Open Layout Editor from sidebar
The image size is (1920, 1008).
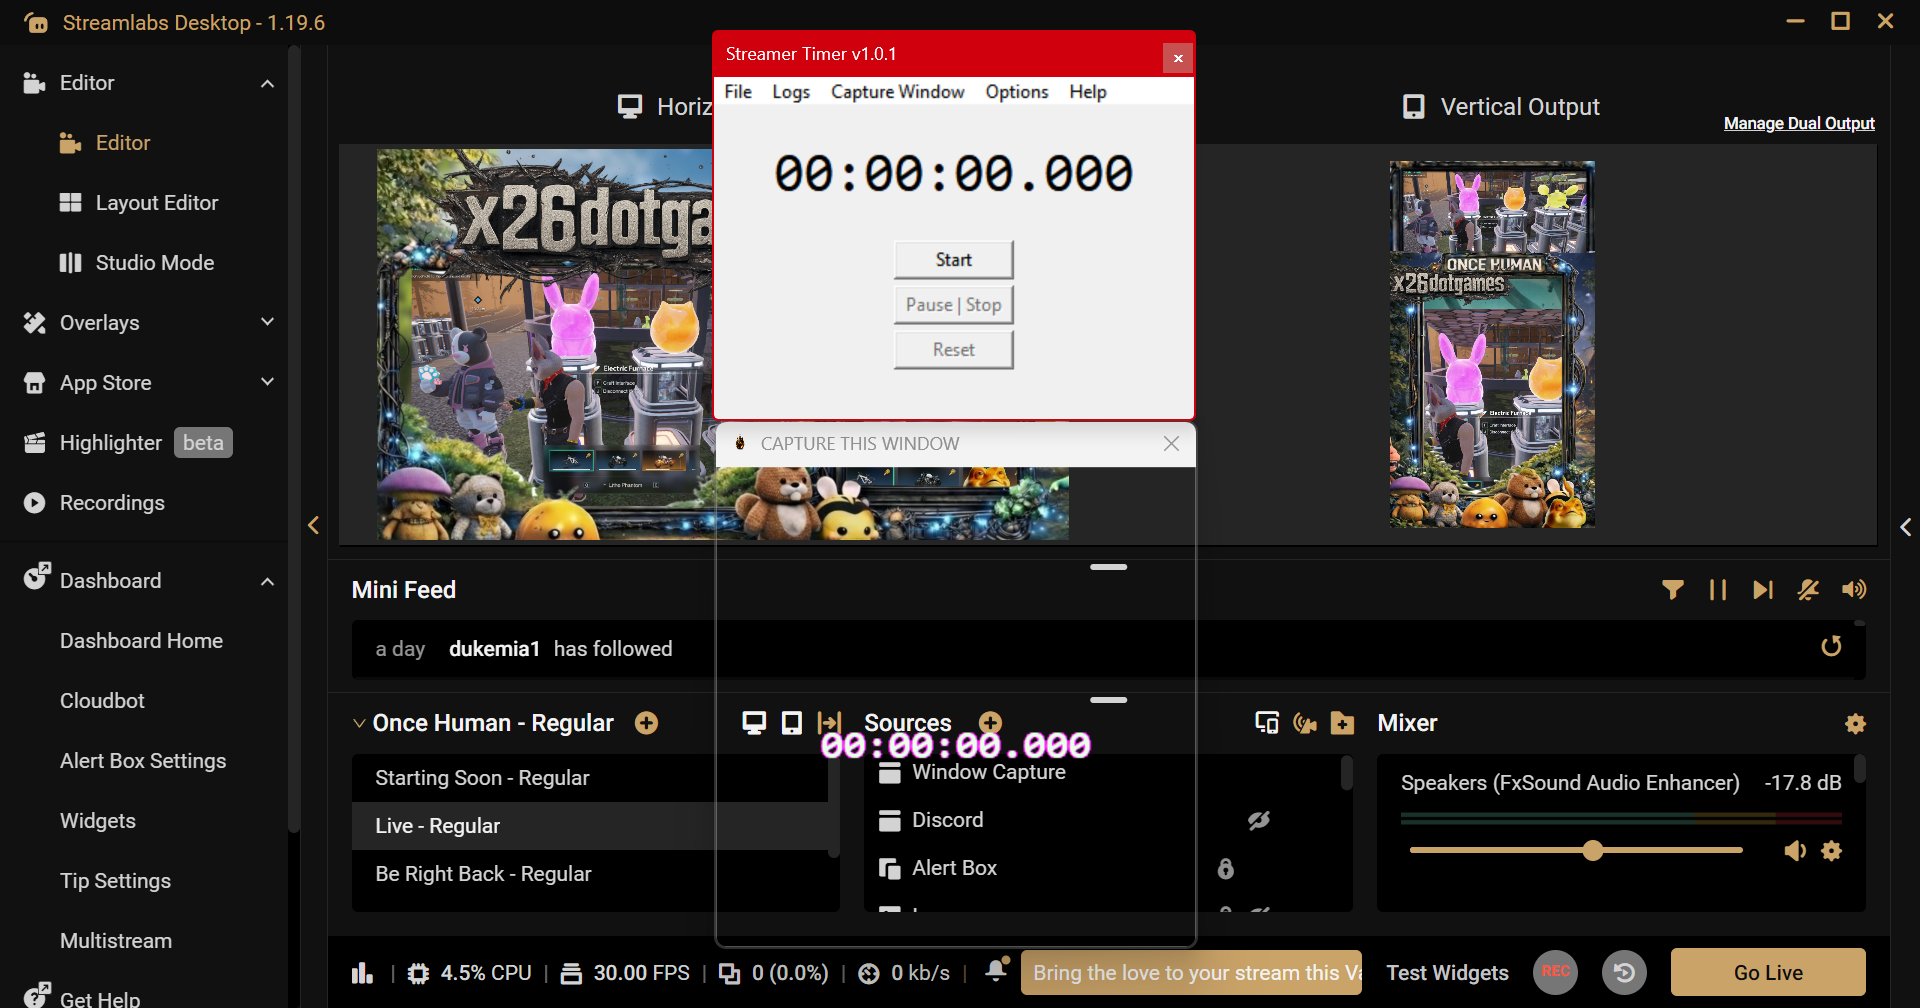(157, 203)
